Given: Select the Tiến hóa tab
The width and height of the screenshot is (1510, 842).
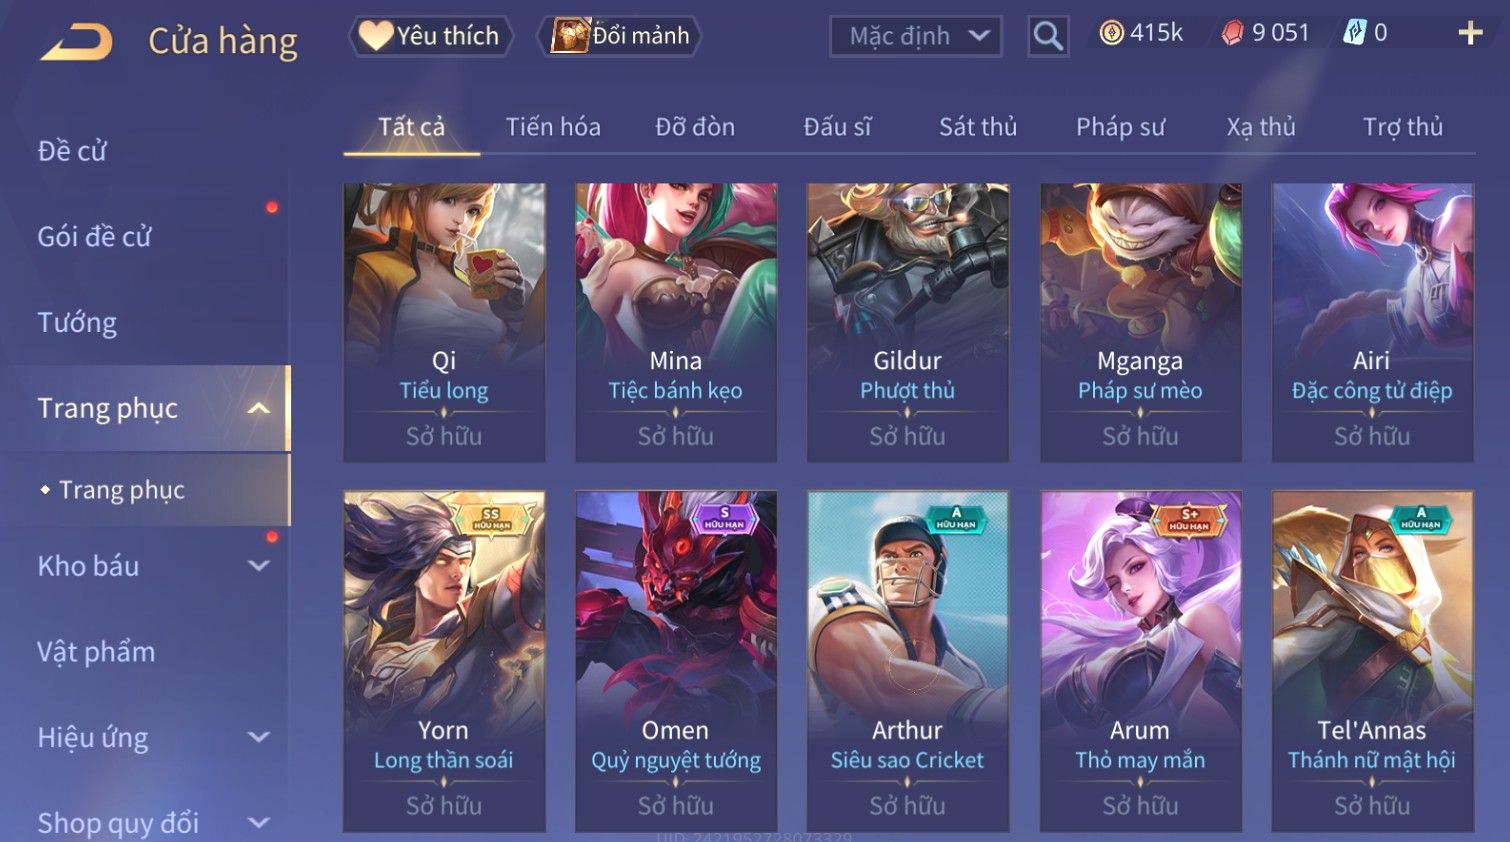Looking at the screenshot, I should tap(553, 127).
